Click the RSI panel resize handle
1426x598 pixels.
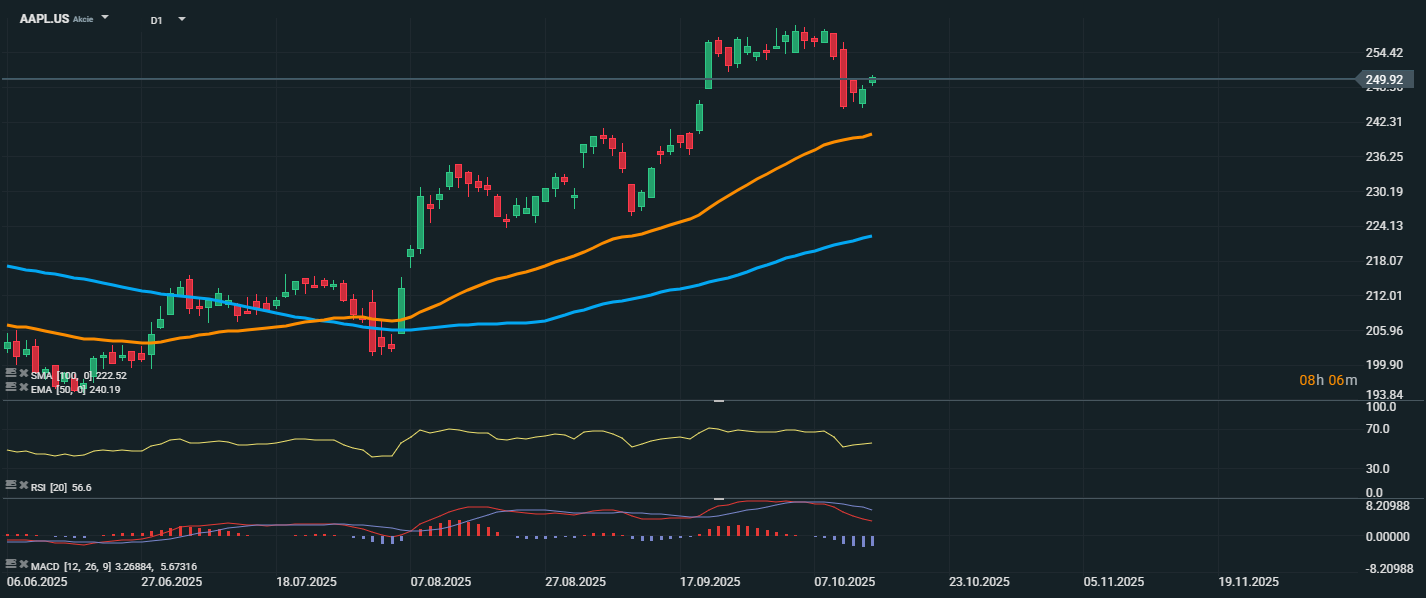[718, 400]
